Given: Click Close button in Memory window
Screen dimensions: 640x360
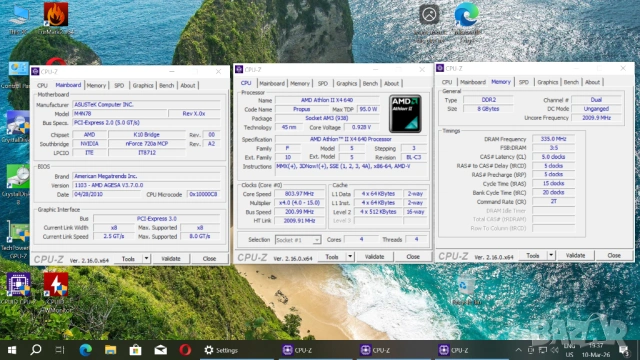Looking at the screenshot, I should 614,255.
